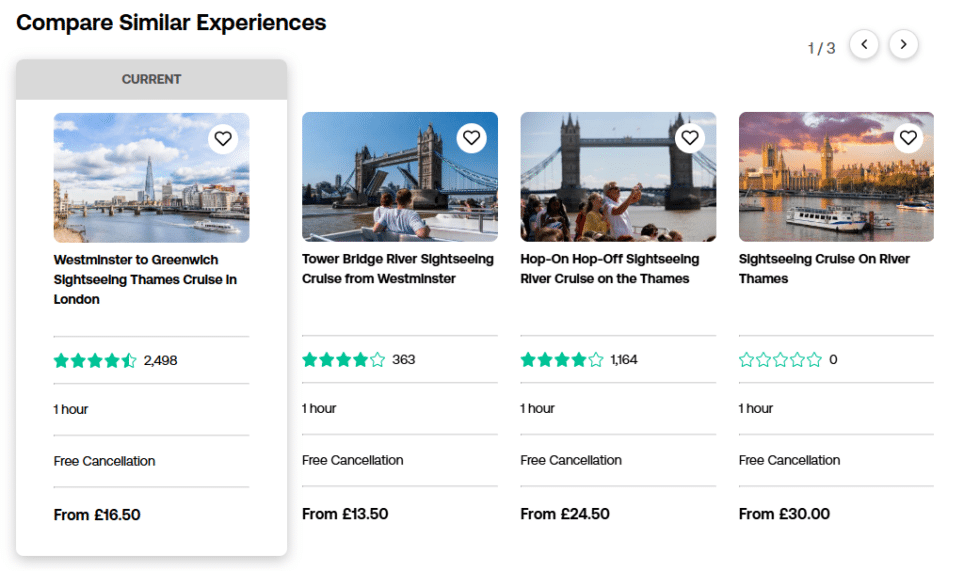980x571 pixels.
Task: Open Tower Bridge River Sightseeing Cruise title link
Action: (398, 269)
